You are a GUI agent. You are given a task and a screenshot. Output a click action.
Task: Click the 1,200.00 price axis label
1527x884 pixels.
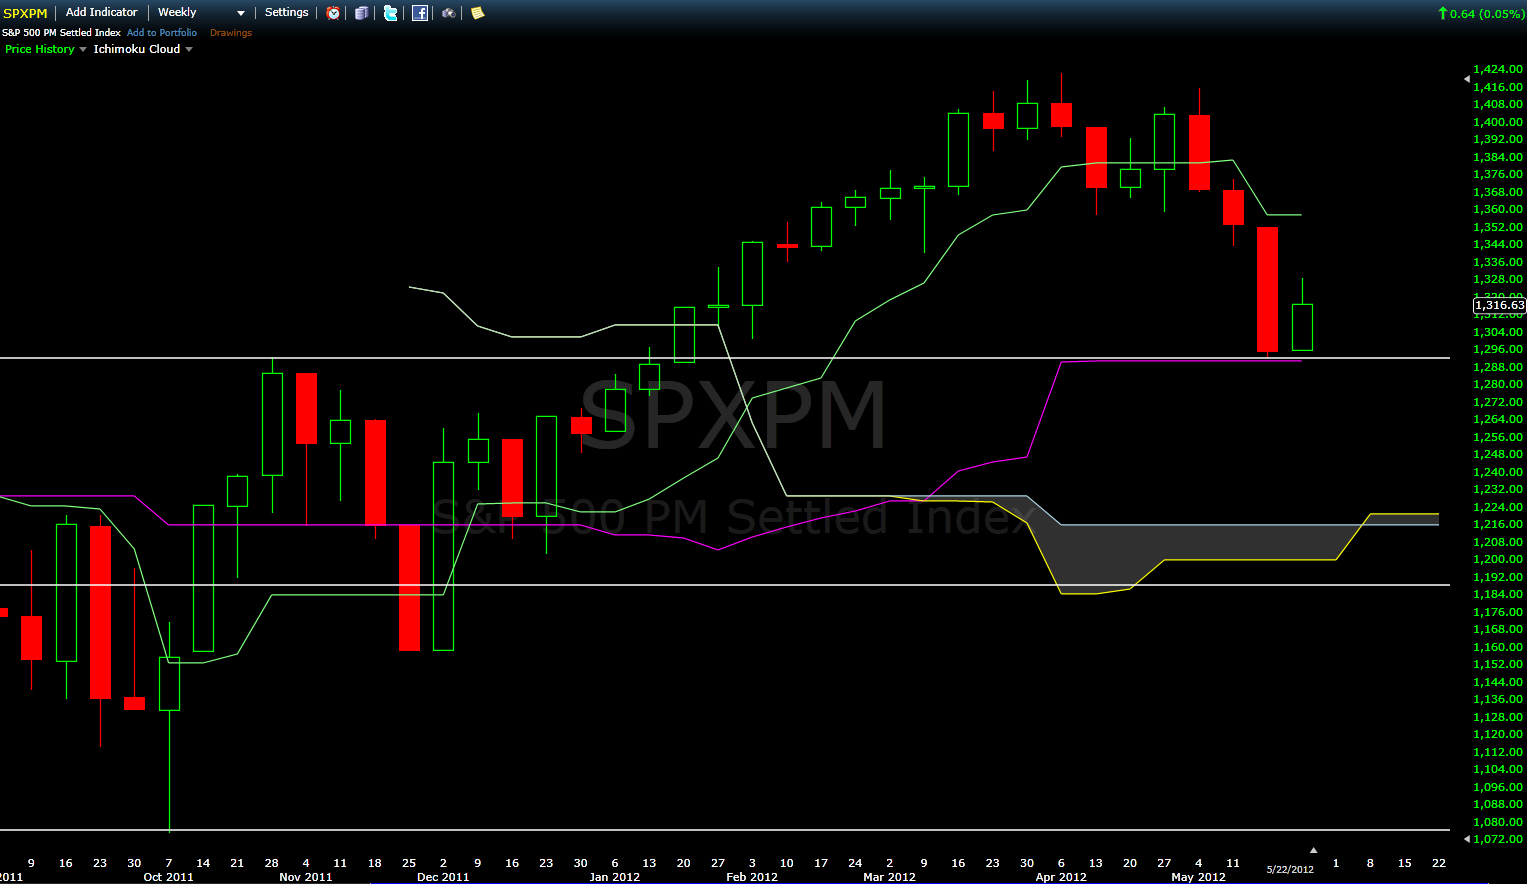1498,559
